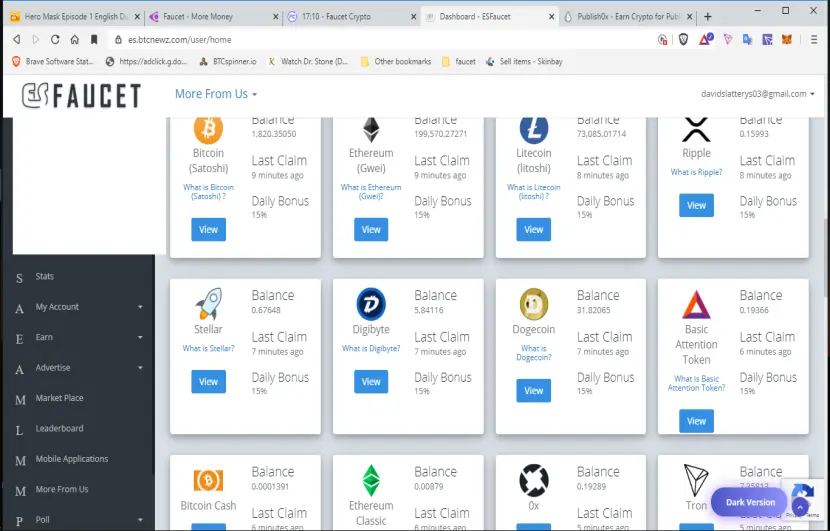Viewport: 830px width, 531px height.
Task: Click the scroll-to-top arrow button
Action: tap(800, 507)
